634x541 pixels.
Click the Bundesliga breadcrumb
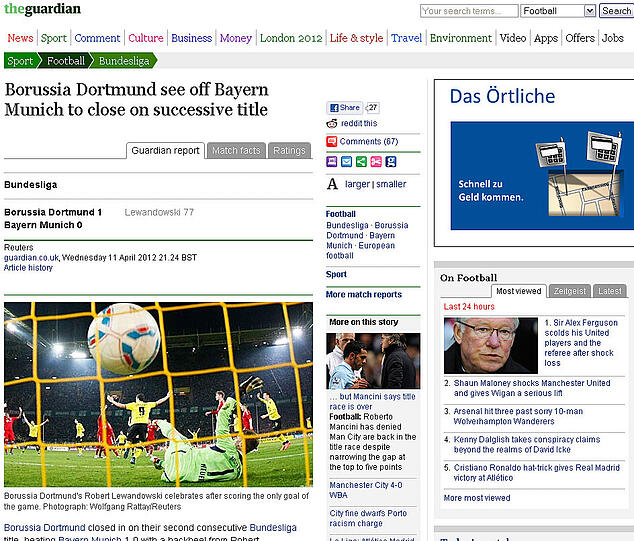(x=124, y=61)
